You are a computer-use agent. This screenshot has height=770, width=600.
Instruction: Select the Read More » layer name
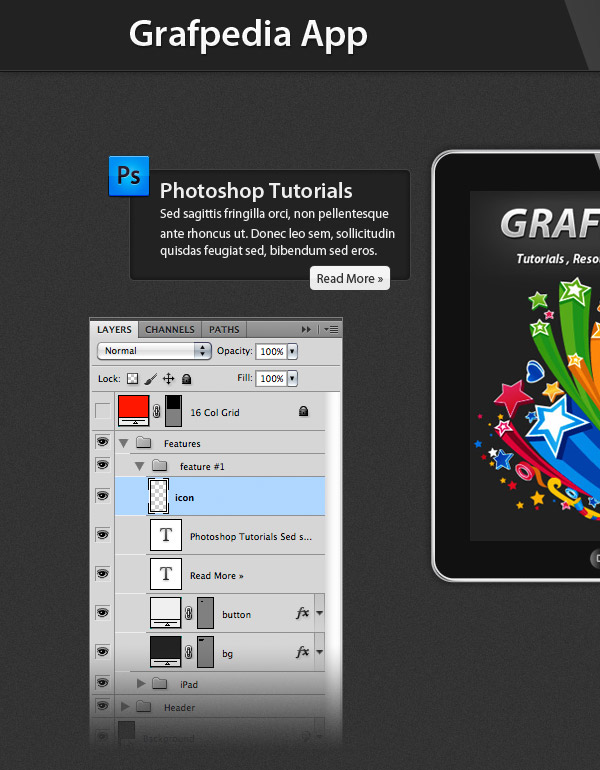coord(217,576)
